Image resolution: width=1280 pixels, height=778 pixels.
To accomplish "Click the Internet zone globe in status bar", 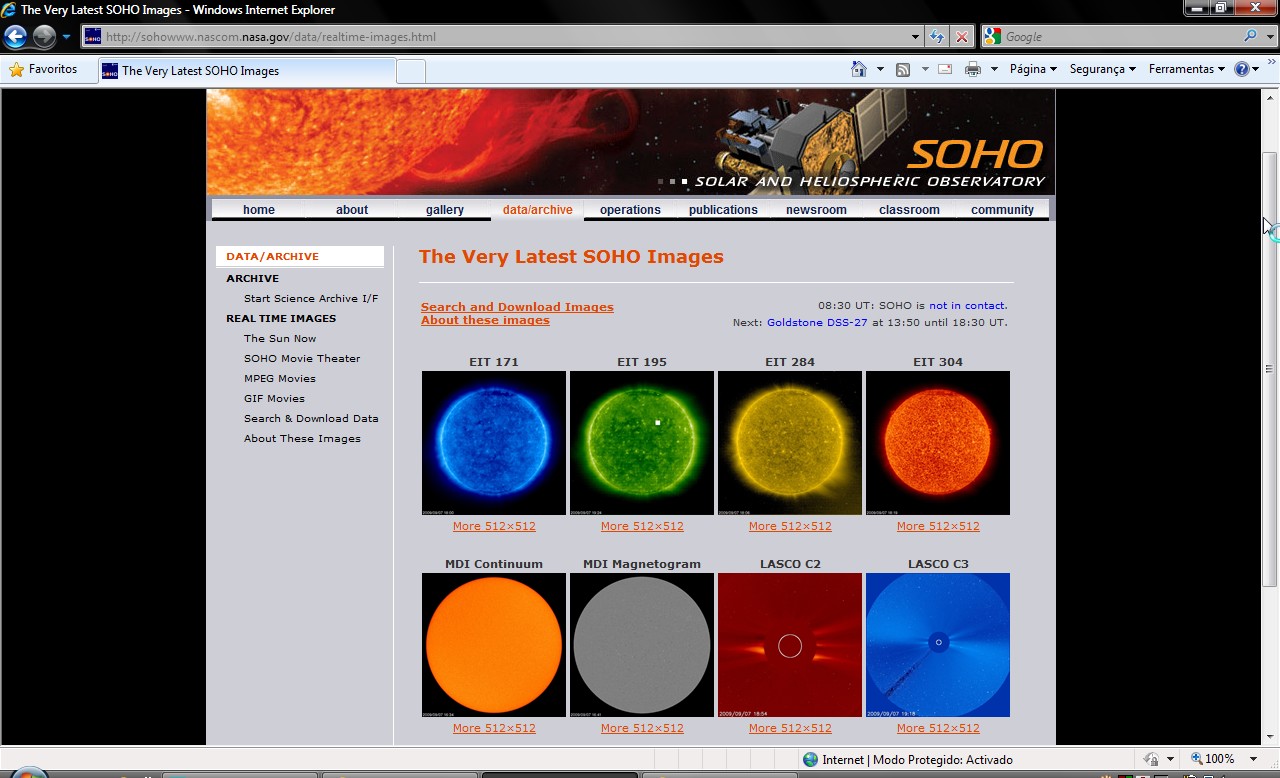I will click(810, 760).
